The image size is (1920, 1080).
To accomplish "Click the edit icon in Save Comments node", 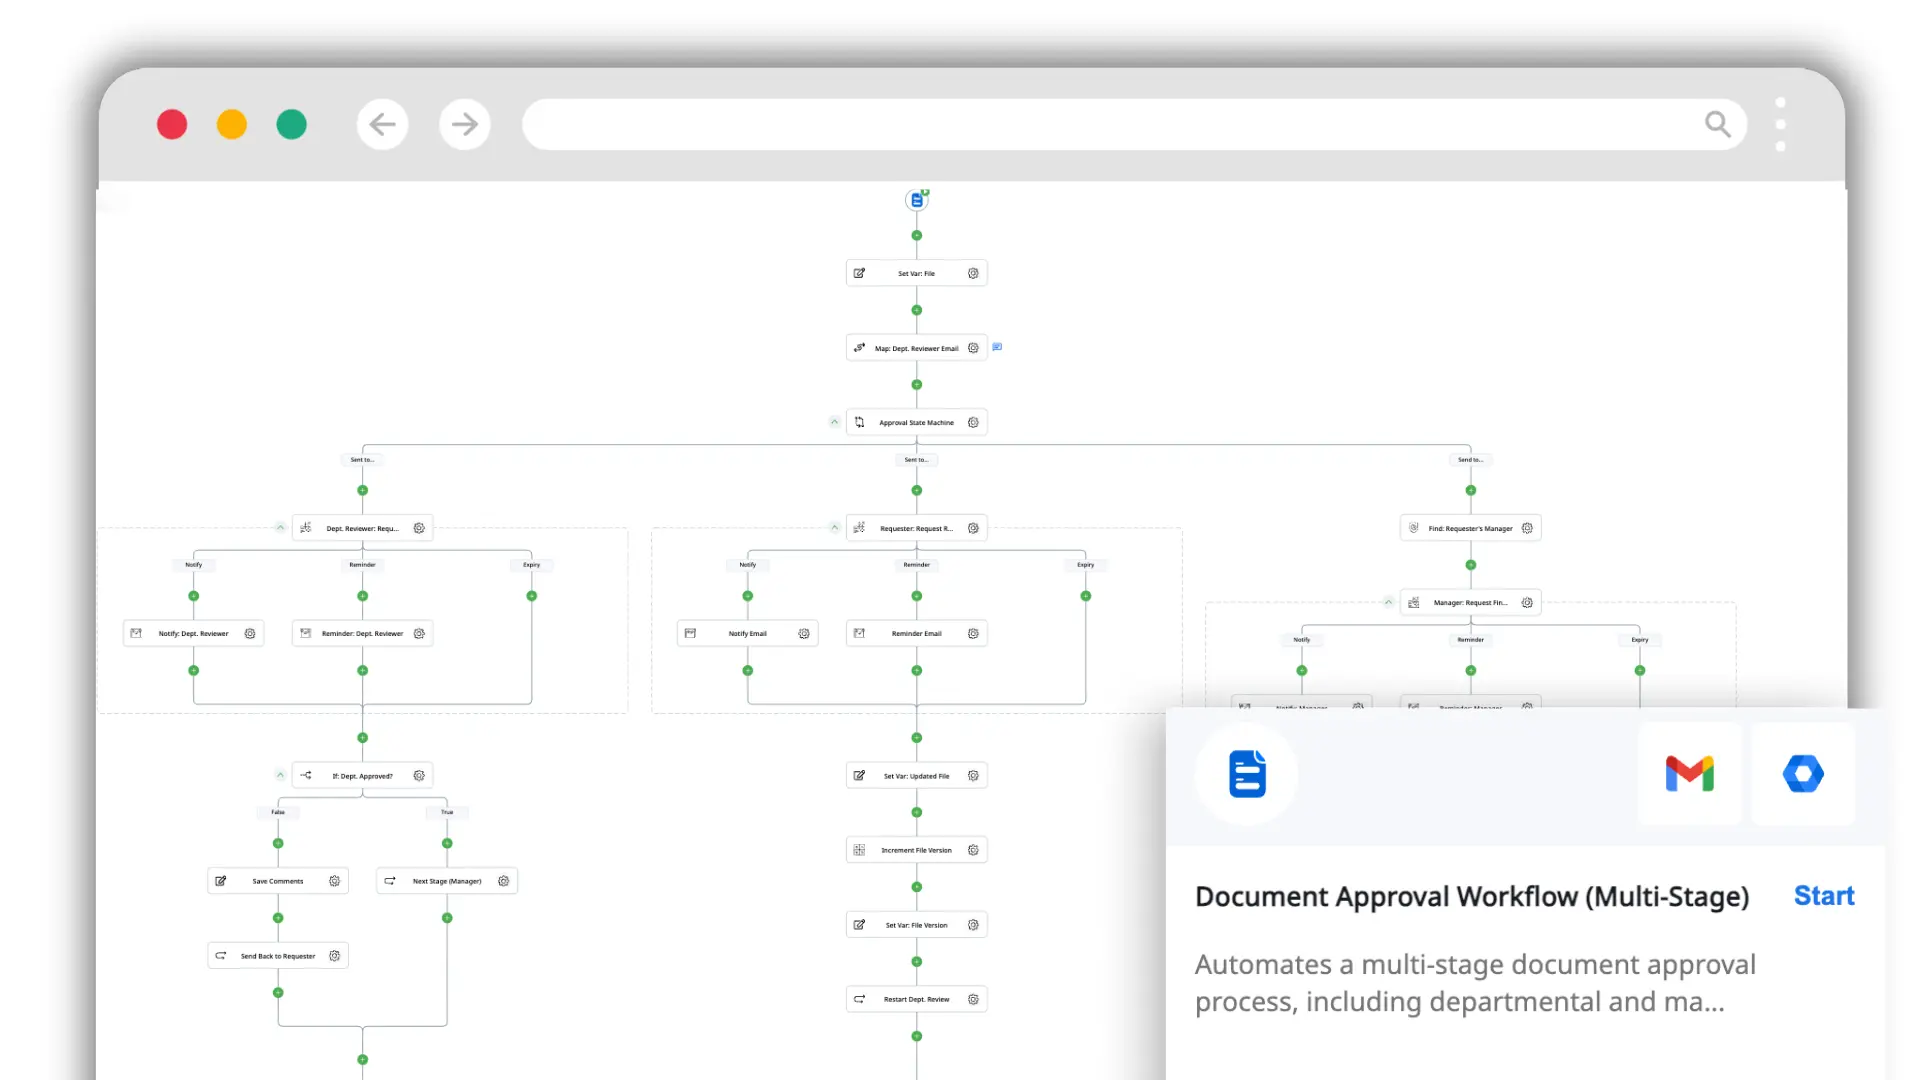I will (222, 880).
